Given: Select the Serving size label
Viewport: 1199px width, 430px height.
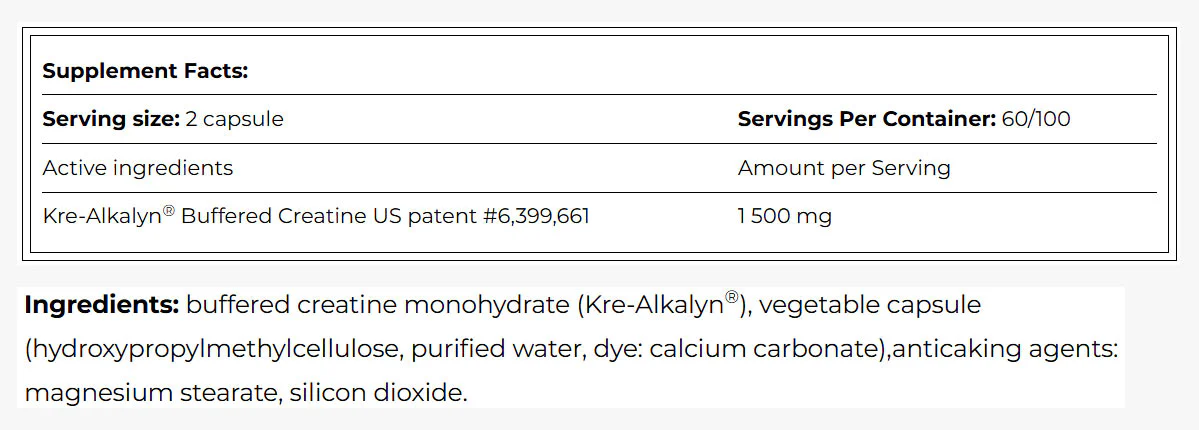Looking at the screenshot, I should 111,120.
